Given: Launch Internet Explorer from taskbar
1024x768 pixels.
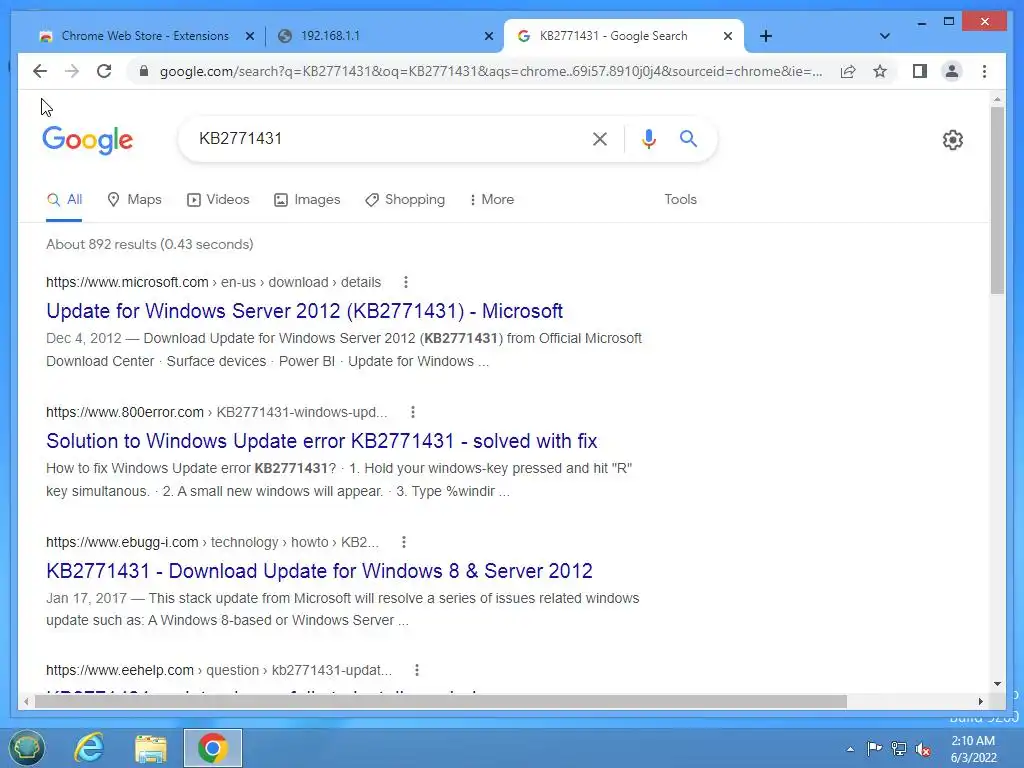Looking at the screenshot, I should point(88,748).
